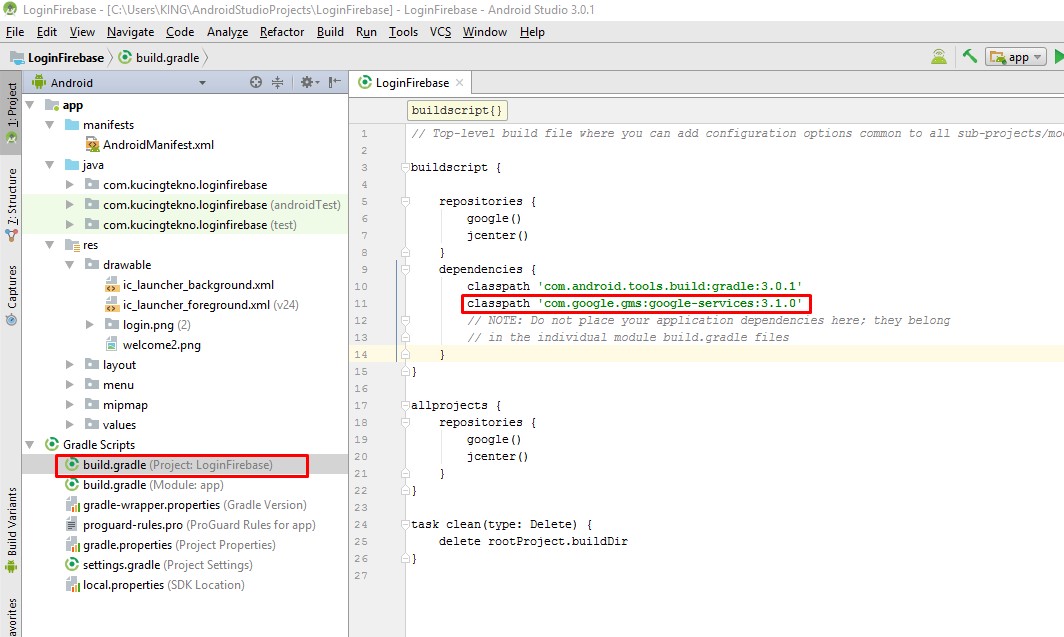The width and height of the screenshot is (1064, 637).
Task: Open the Edit menu
Action: pyautogui.click(x=47, y=32)
